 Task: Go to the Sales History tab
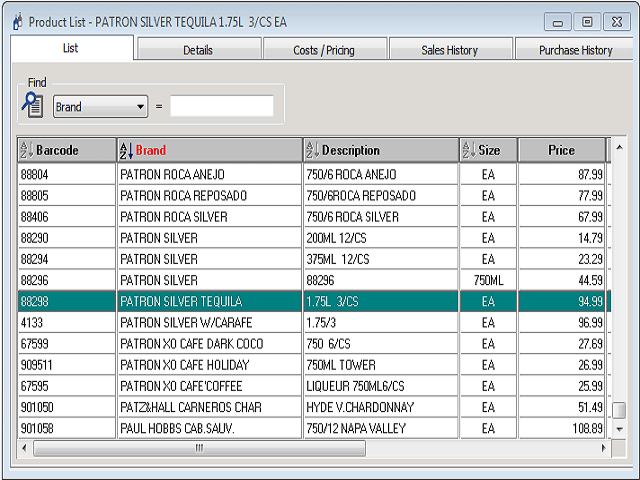pyautogui.click(x=449, y=50)
